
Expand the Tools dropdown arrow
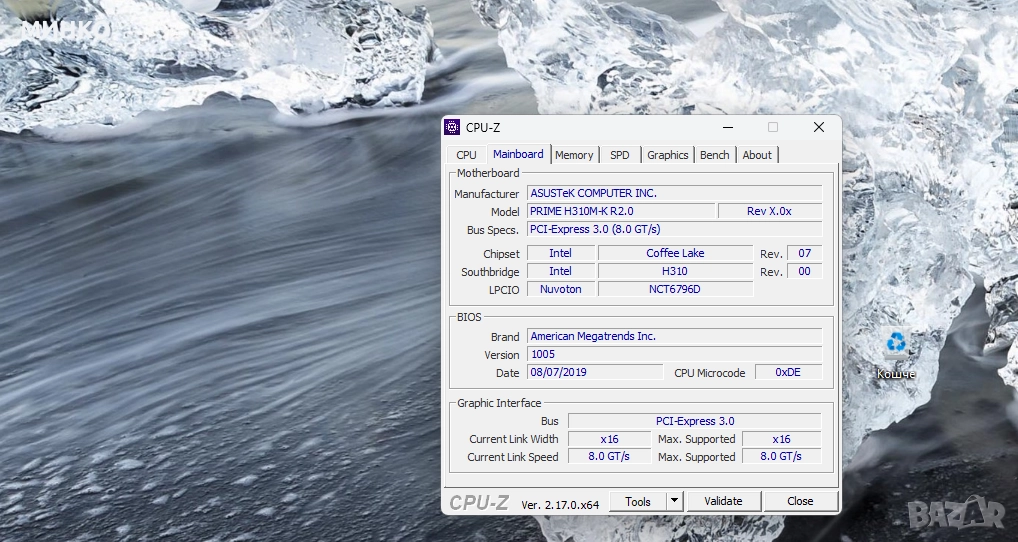pos(674,501)
